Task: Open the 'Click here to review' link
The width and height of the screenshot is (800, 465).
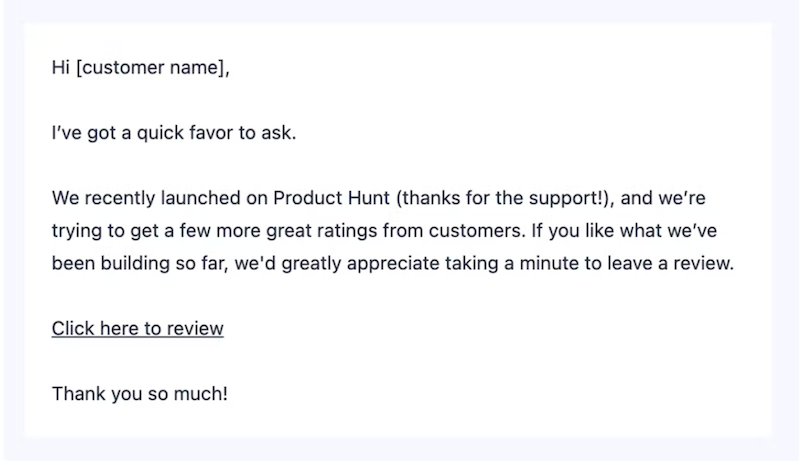Action: pos(137,328)
